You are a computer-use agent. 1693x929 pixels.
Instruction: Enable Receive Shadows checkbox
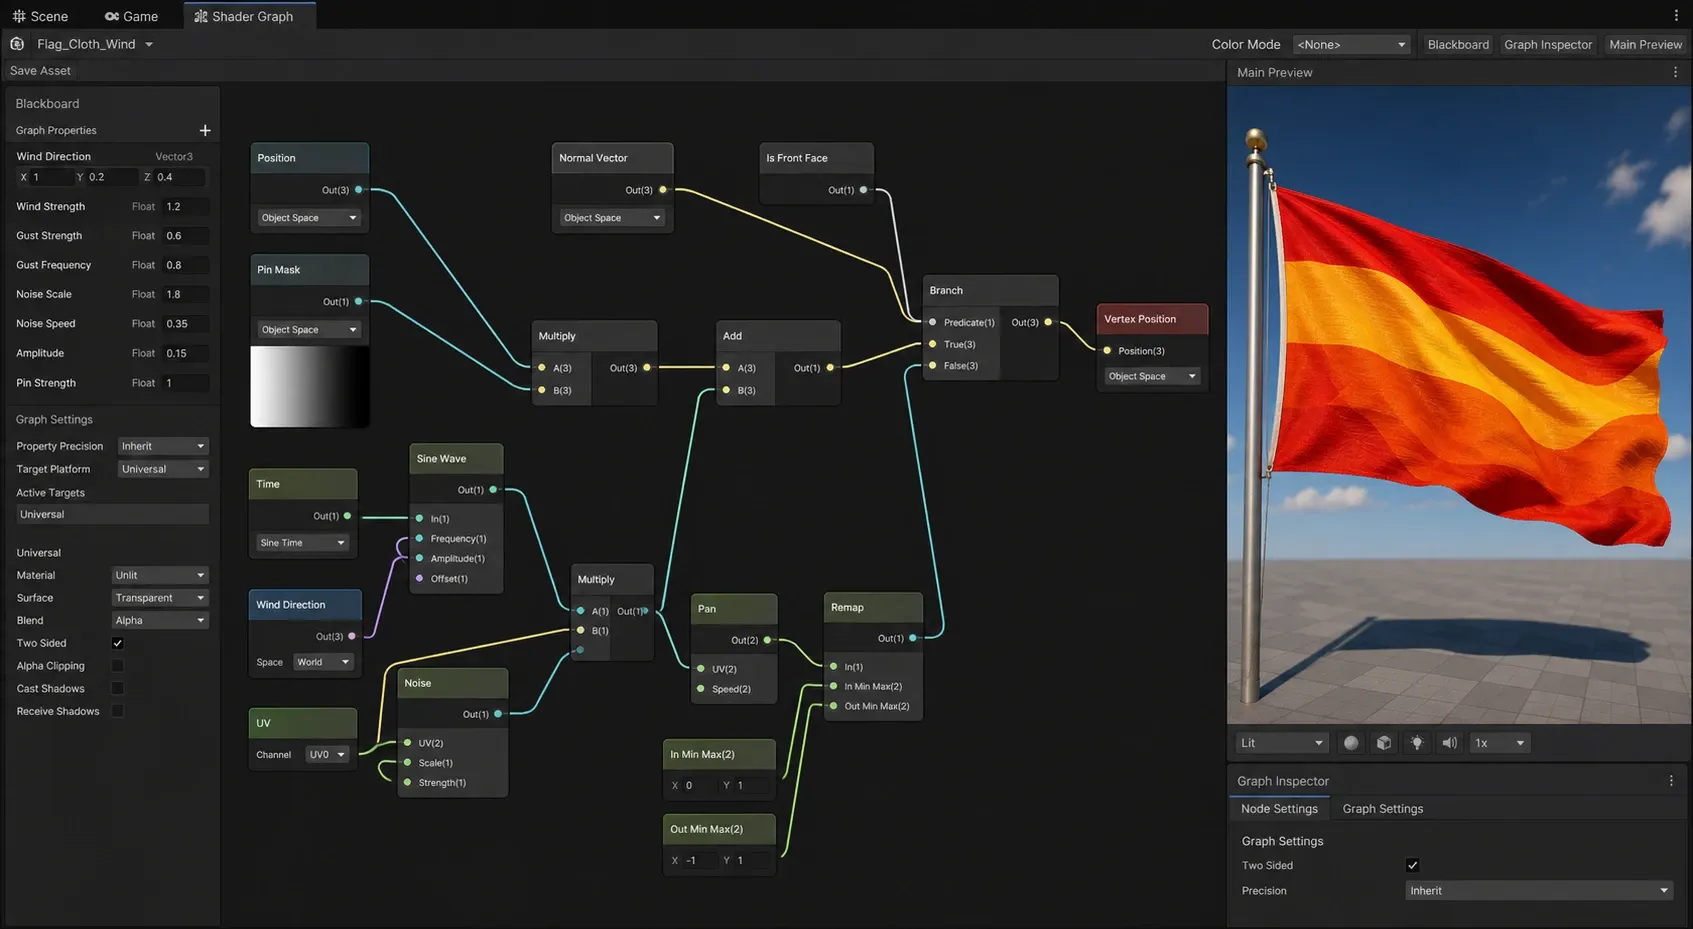tap(117, 712)
